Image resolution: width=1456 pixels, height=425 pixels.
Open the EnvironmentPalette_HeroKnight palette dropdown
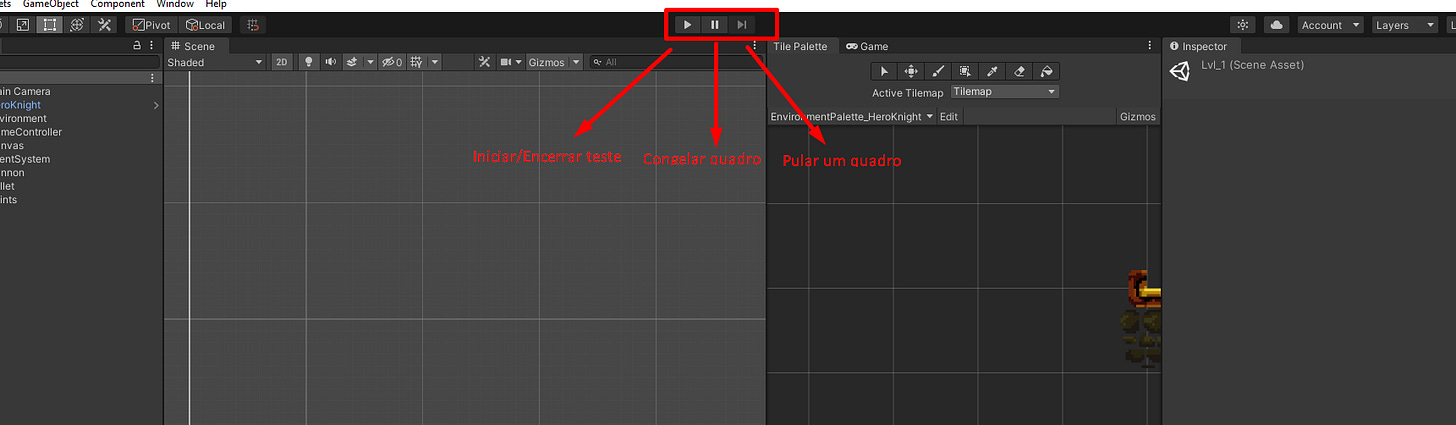tap(851, 117)
